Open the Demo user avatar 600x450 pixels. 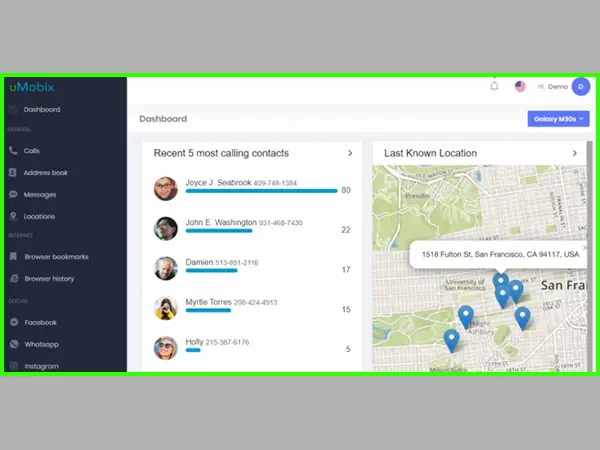click(x=580, y=86)
